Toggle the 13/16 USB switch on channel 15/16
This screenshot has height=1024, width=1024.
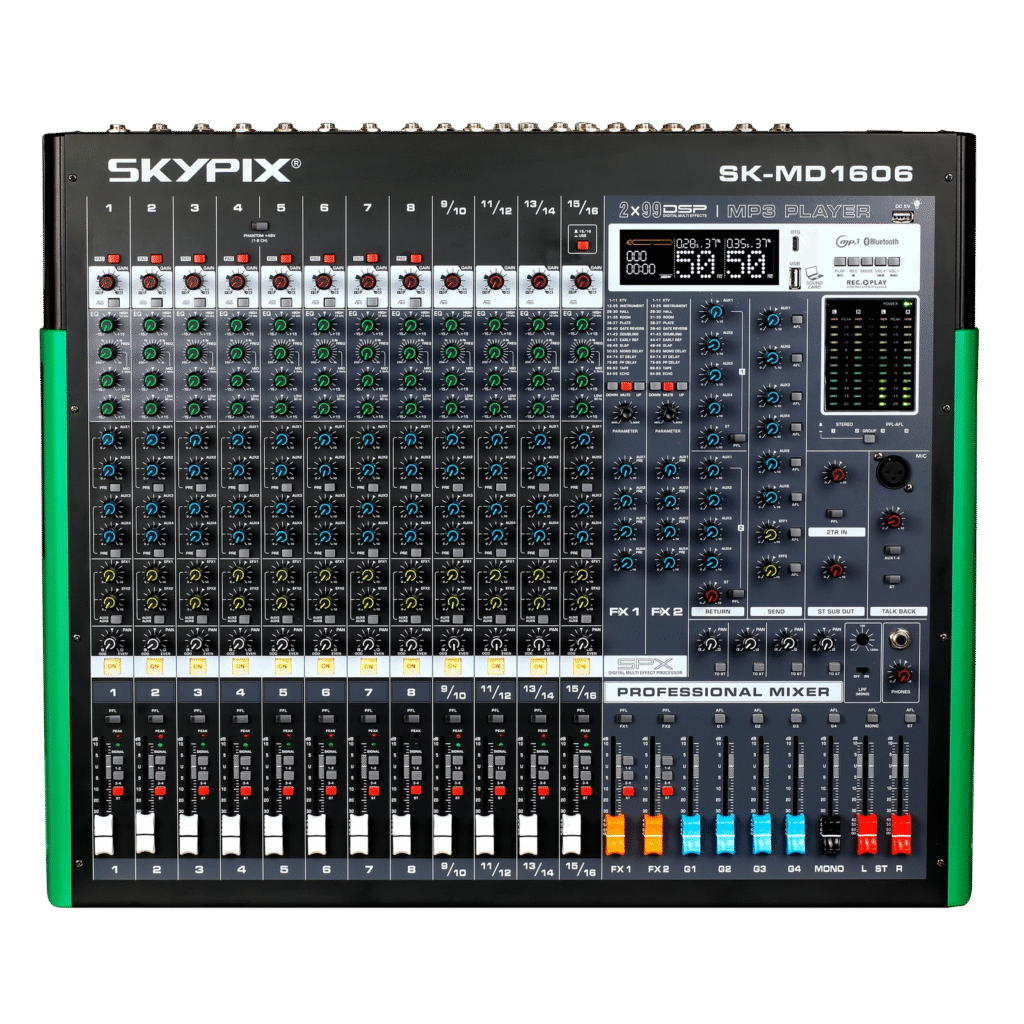(583, 245)
